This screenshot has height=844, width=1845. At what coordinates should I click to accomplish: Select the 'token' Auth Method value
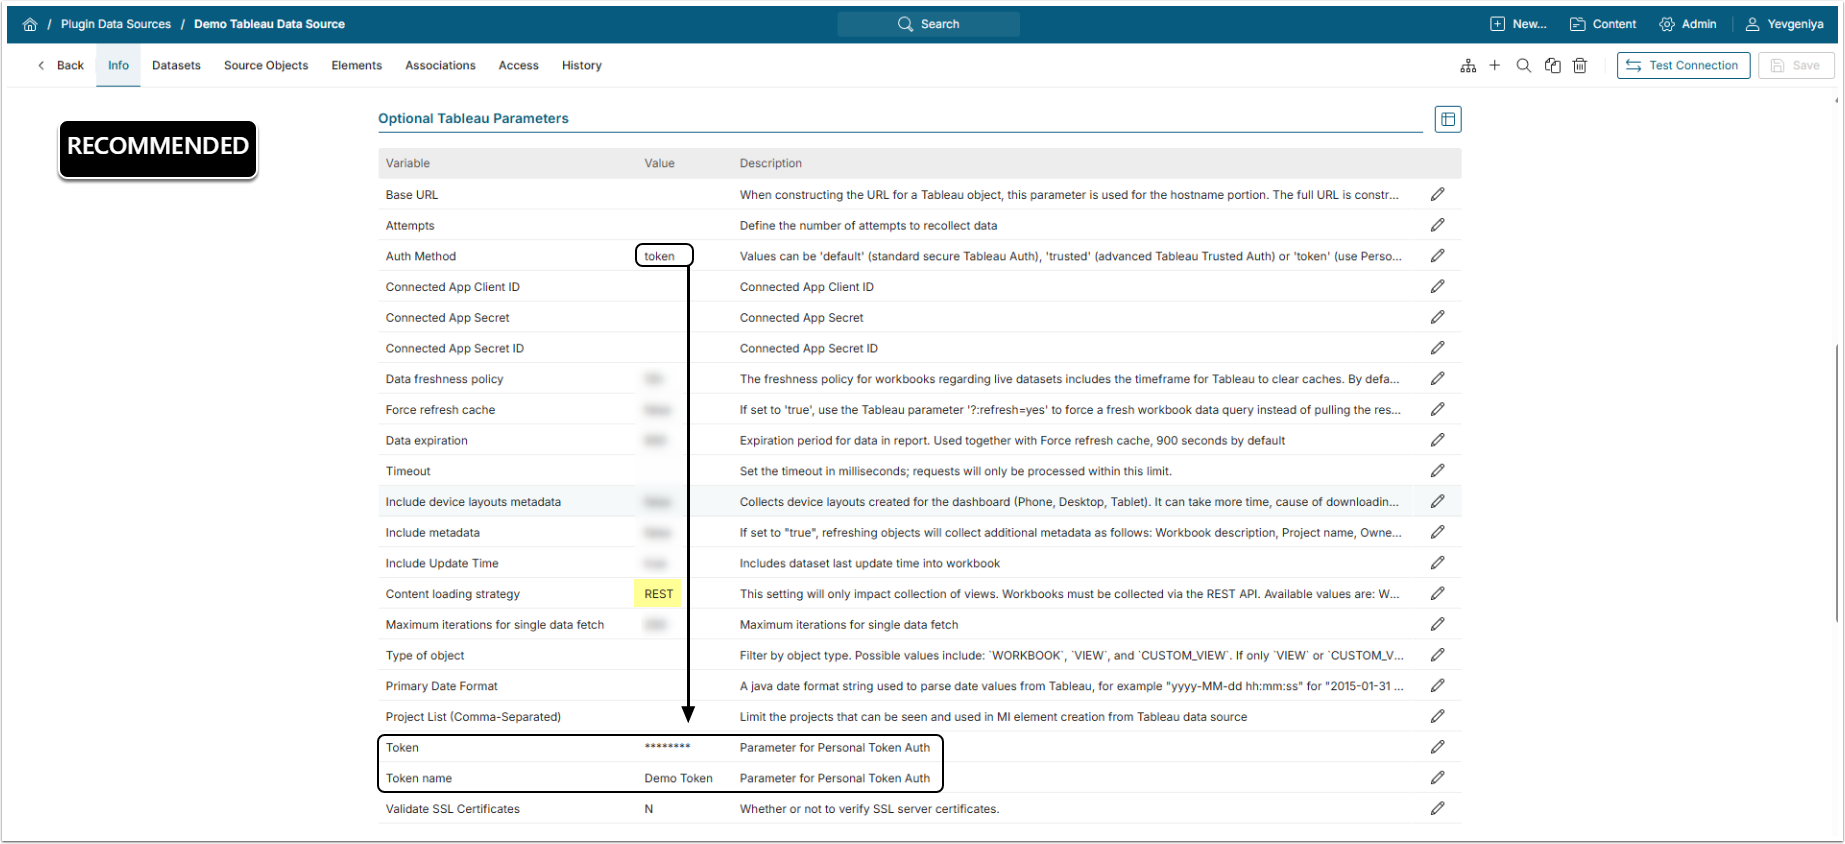coord(659,256)
